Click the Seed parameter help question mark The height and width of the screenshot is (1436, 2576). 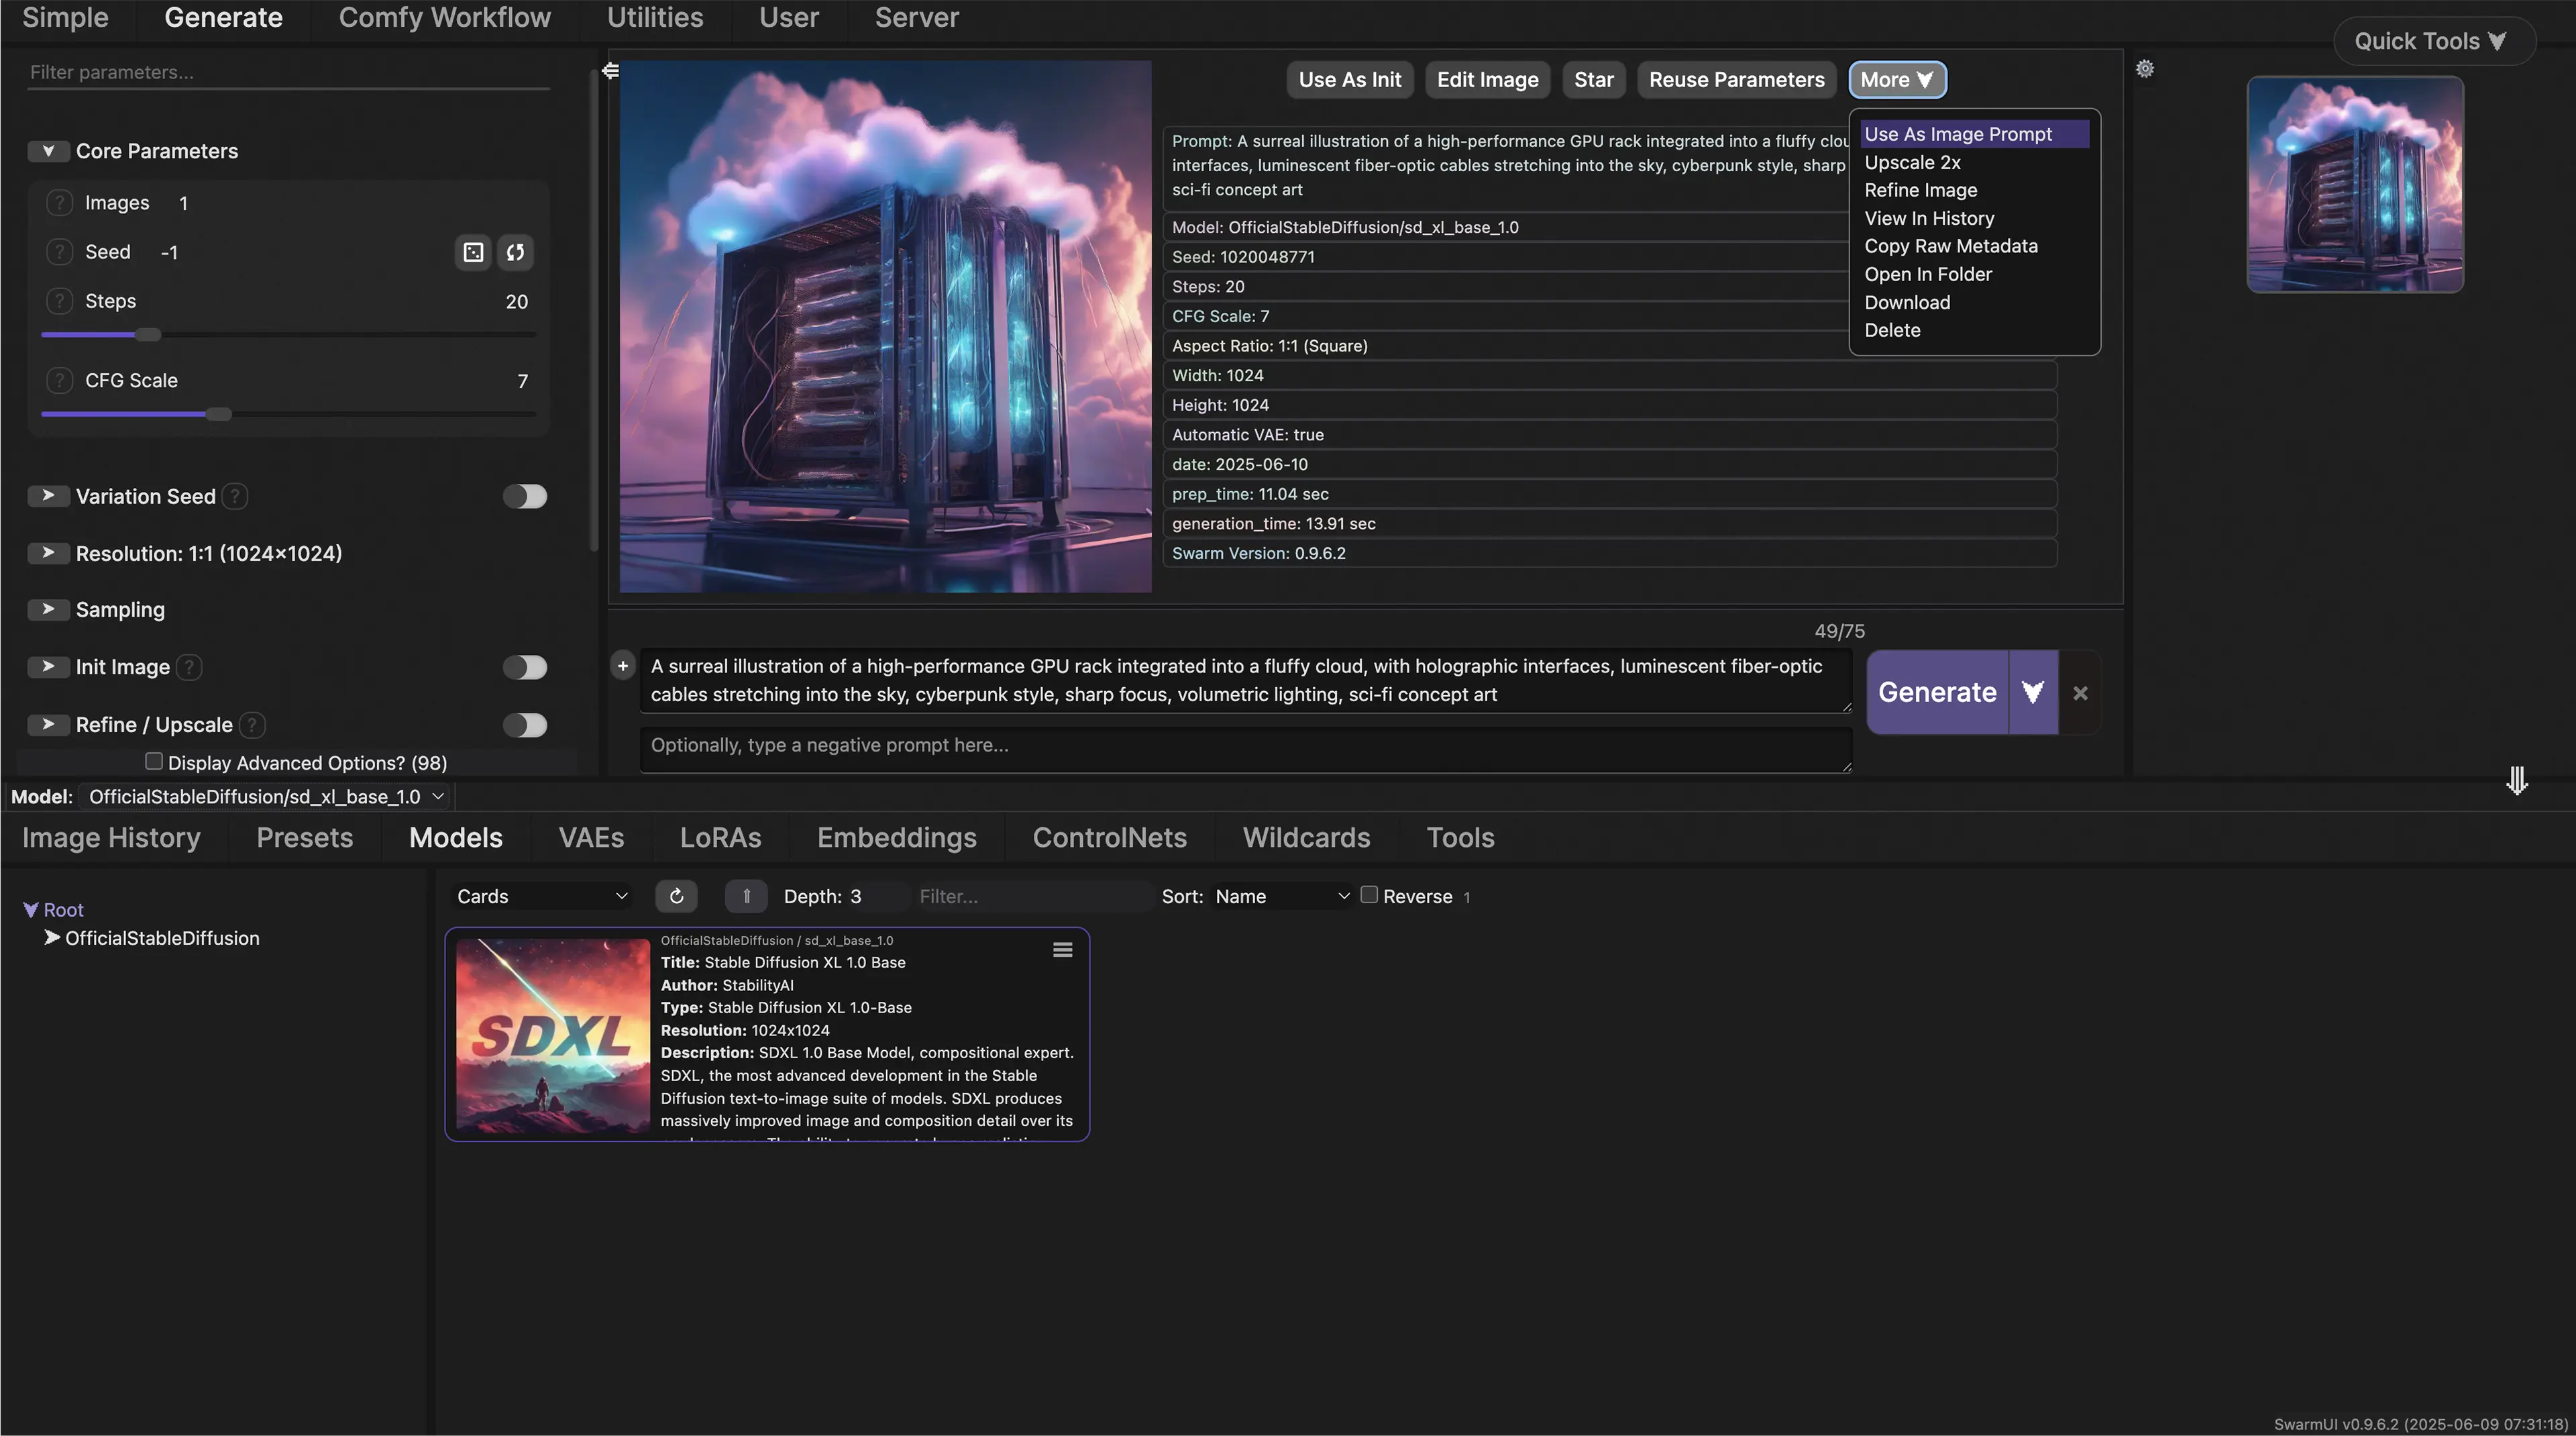59,252
